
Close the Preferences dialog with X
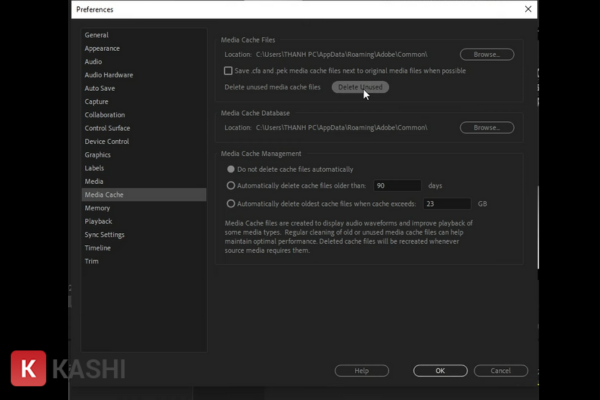pos(528,9)
